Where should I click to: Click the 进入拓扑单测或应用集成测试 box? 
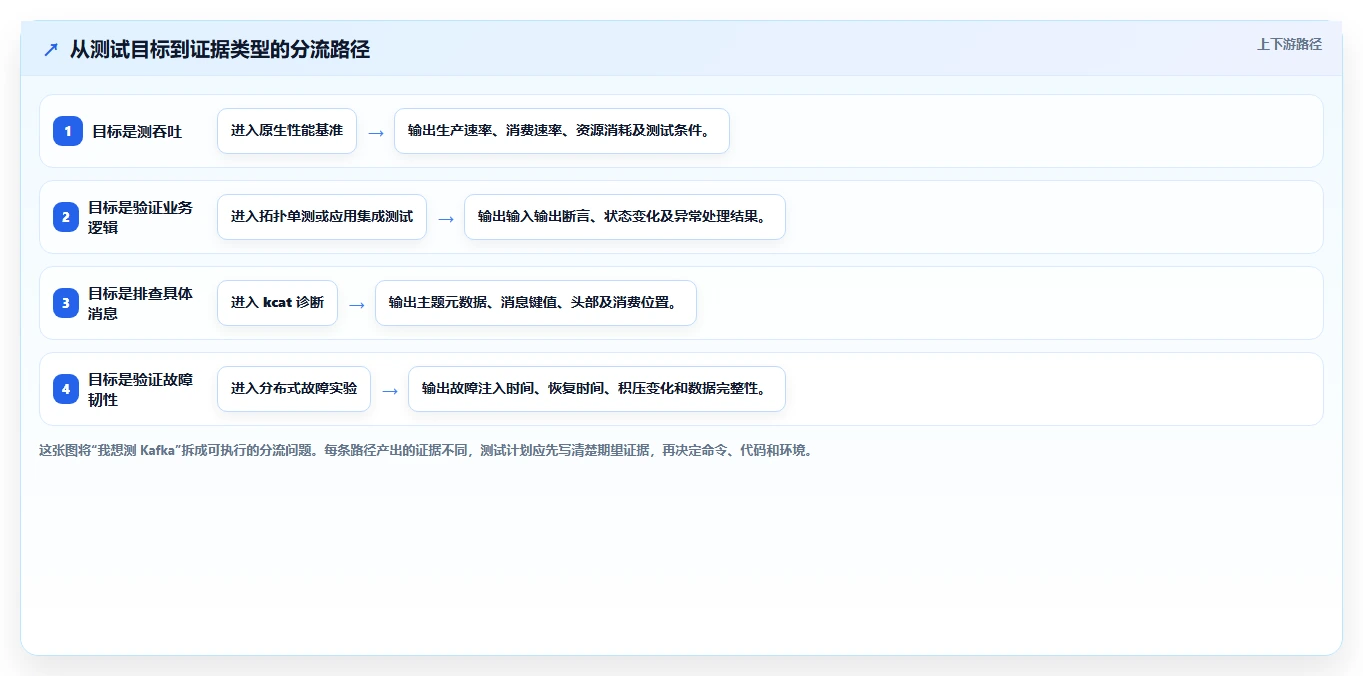pos(322,217)
